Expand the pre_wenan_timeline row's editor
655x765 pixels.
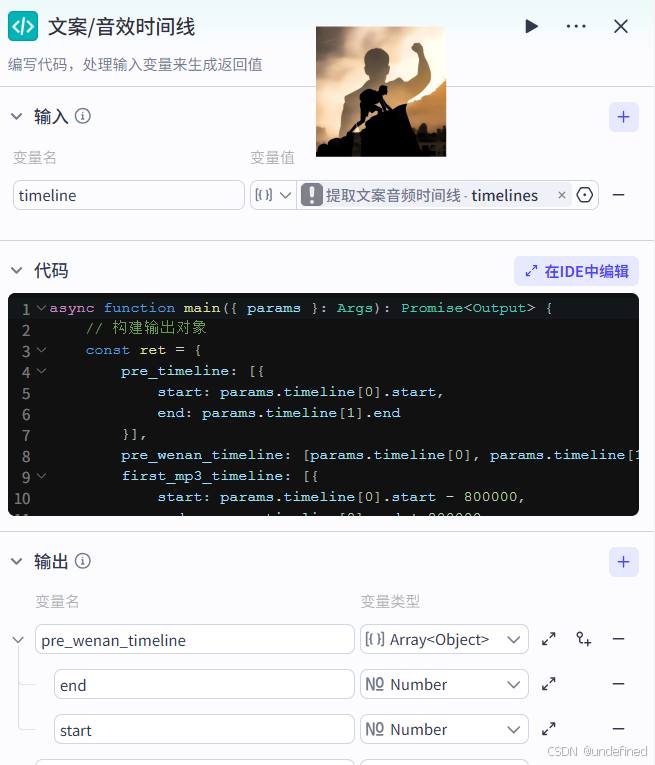tap(549, 639)
